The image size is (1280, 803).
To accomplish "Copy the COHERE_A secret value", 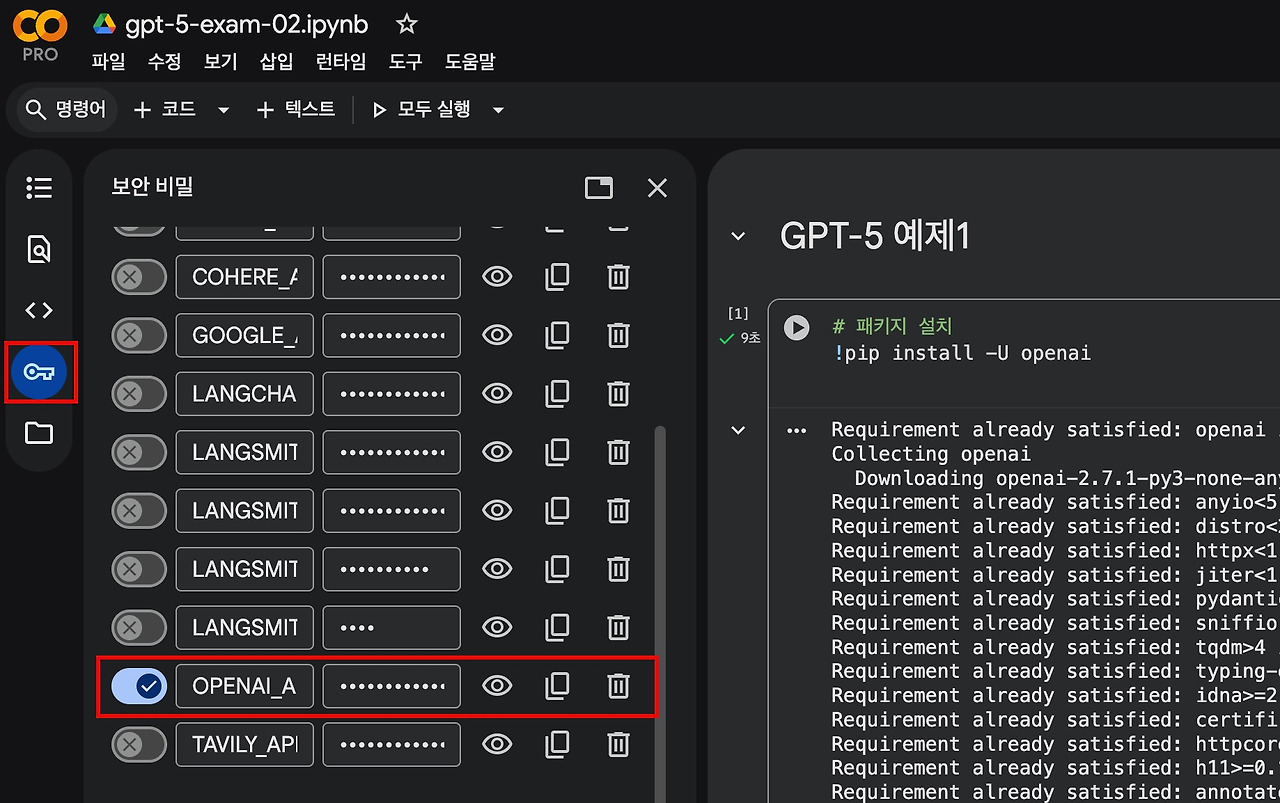I will pos(557,277).
